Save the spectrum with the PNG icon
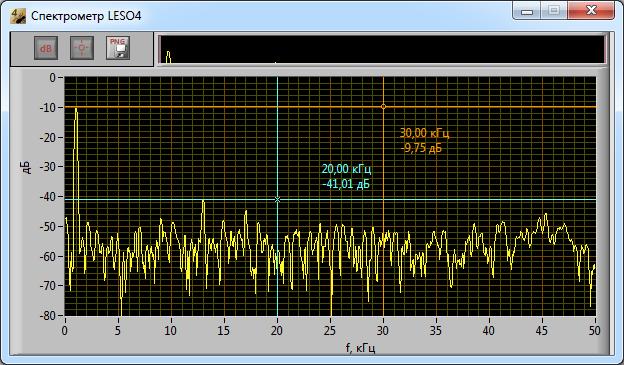 [x=118, y=48]
